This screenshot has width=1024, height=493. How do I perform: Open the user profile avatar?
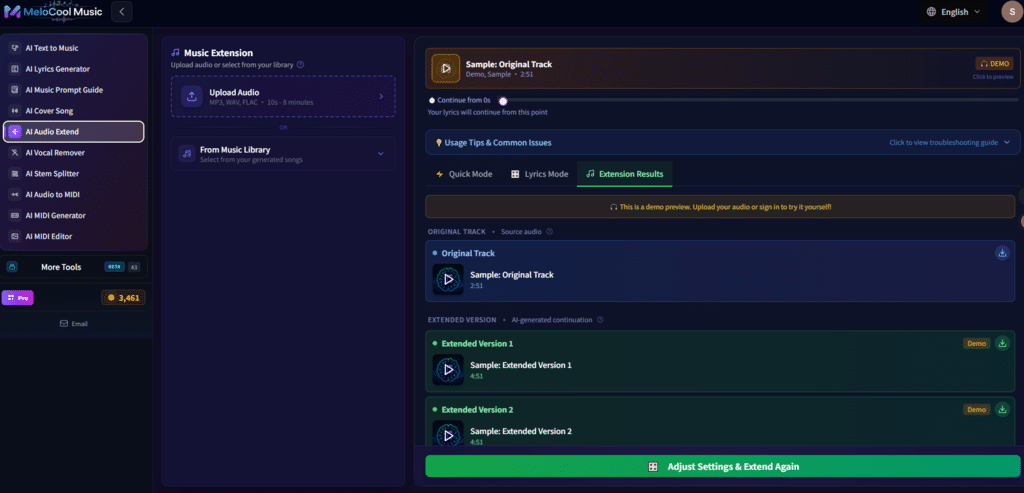(1011, 12)
